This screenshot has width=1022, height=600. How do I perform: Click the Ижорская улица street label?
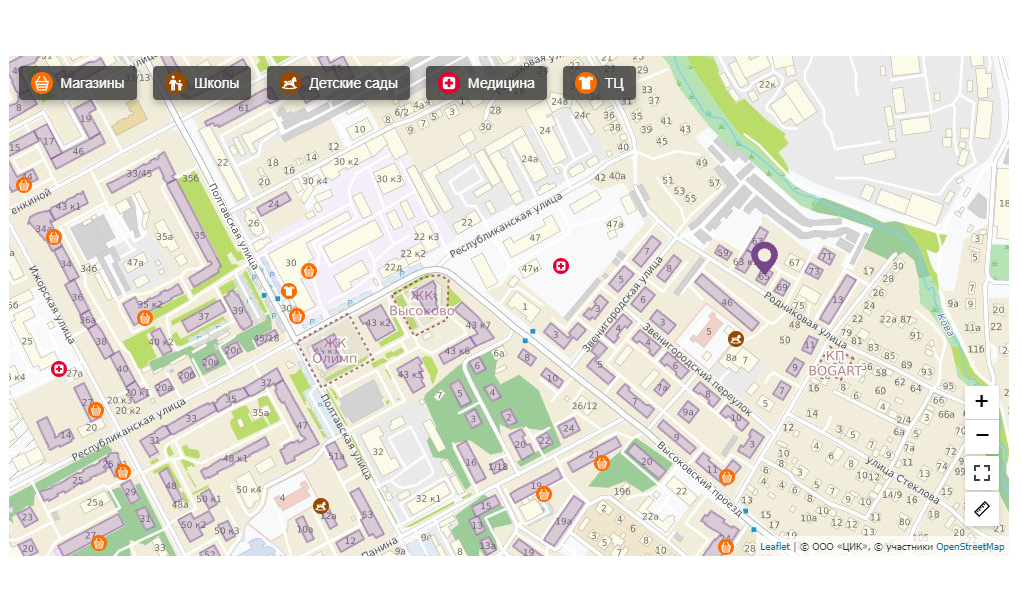[51, 304]
